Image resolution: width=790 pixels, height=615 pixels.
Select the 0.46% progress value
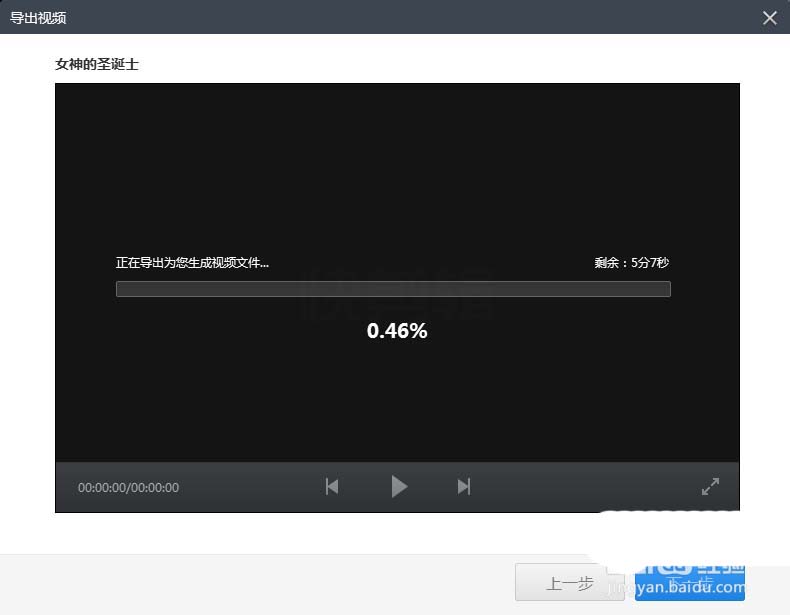point(397,331)
